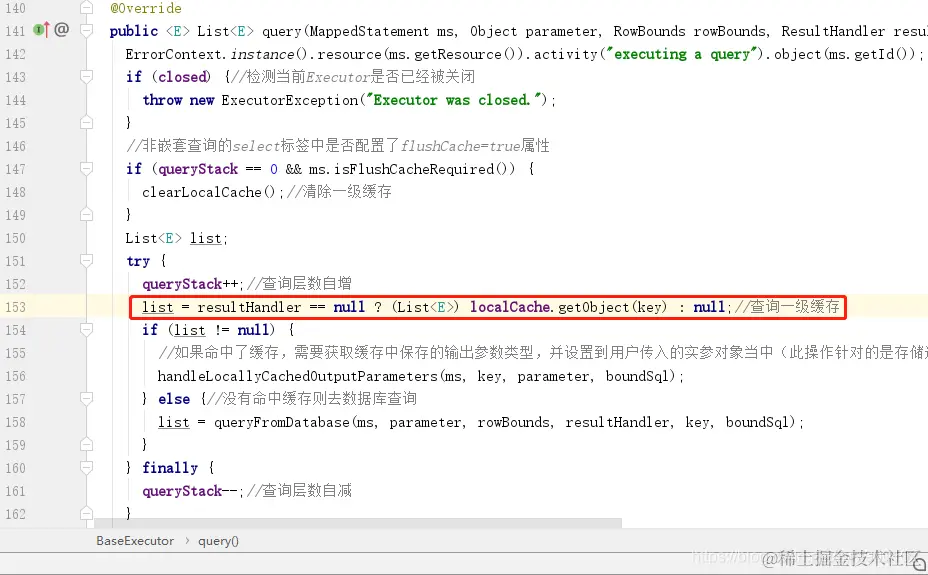Screen dimensions: 928x575
Task: Collapse the if (closed) block at line 143
Action: click(x=86, y=77)
